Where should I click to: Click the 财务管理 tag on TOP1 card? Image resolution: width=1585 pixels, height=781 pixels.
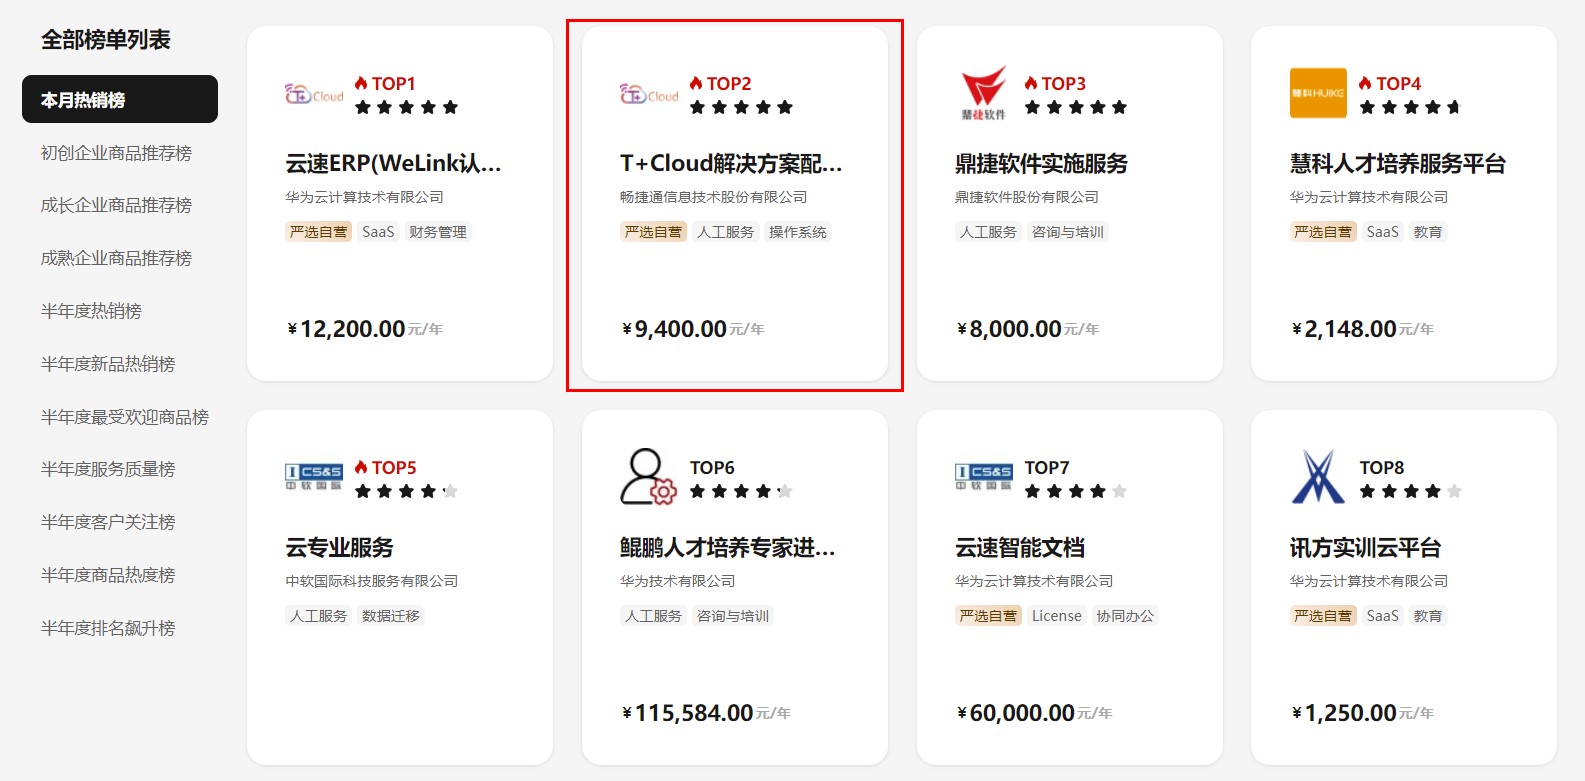(438, 232)
